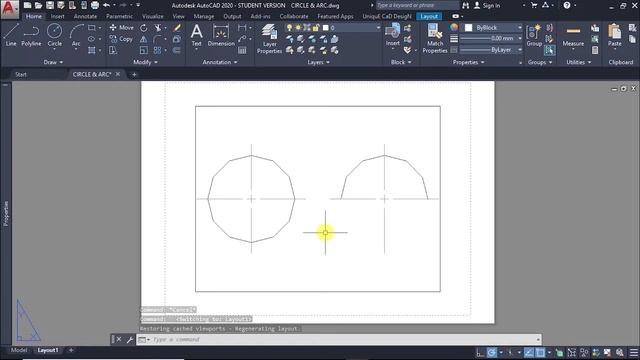Click the Trim tool icon
640x360 pixels.
coord(158,28)
